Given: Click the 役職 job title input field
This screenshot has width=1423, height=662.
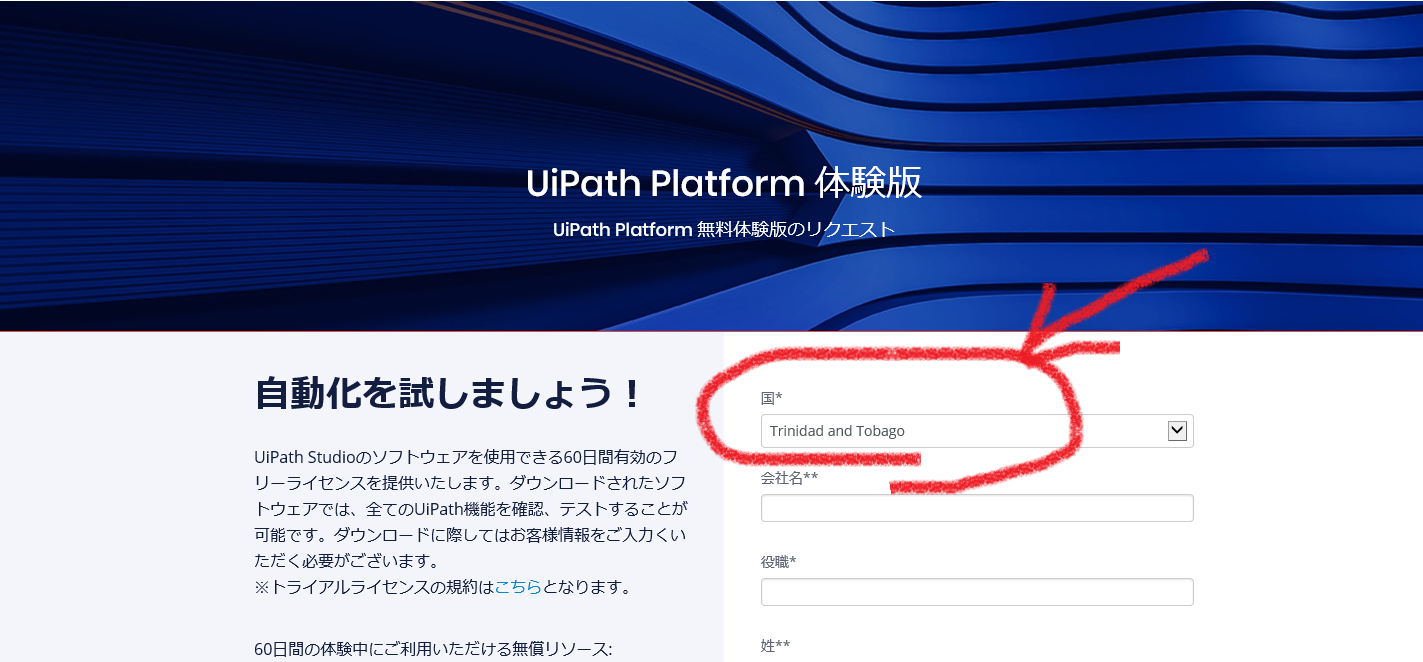Looking at the screenshot, I should pos(977,592).
